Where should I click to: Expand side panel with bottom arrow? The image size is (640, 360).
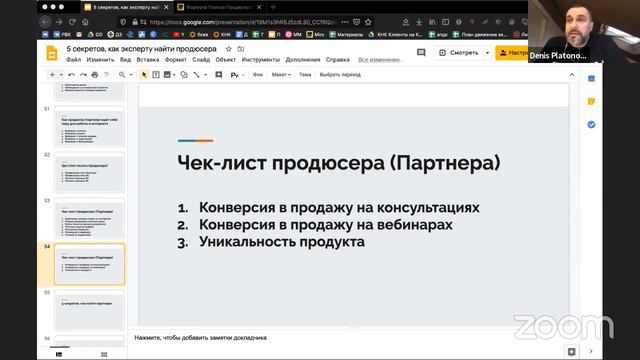pyautogui.click(x=591, y=351)
